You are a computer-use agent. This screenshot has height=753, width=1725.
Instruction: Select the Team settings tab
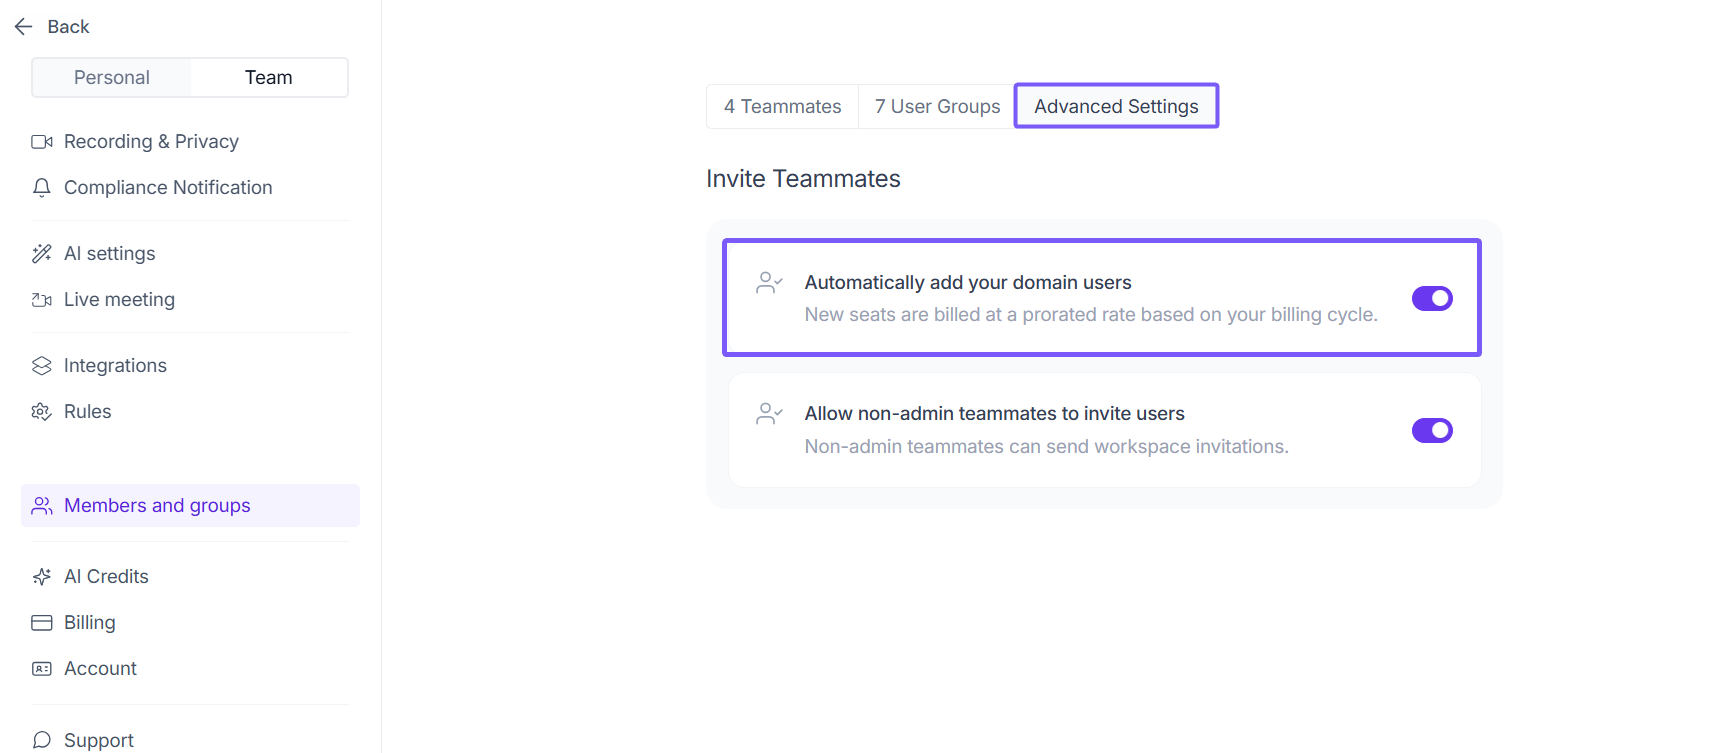point(268,78)
